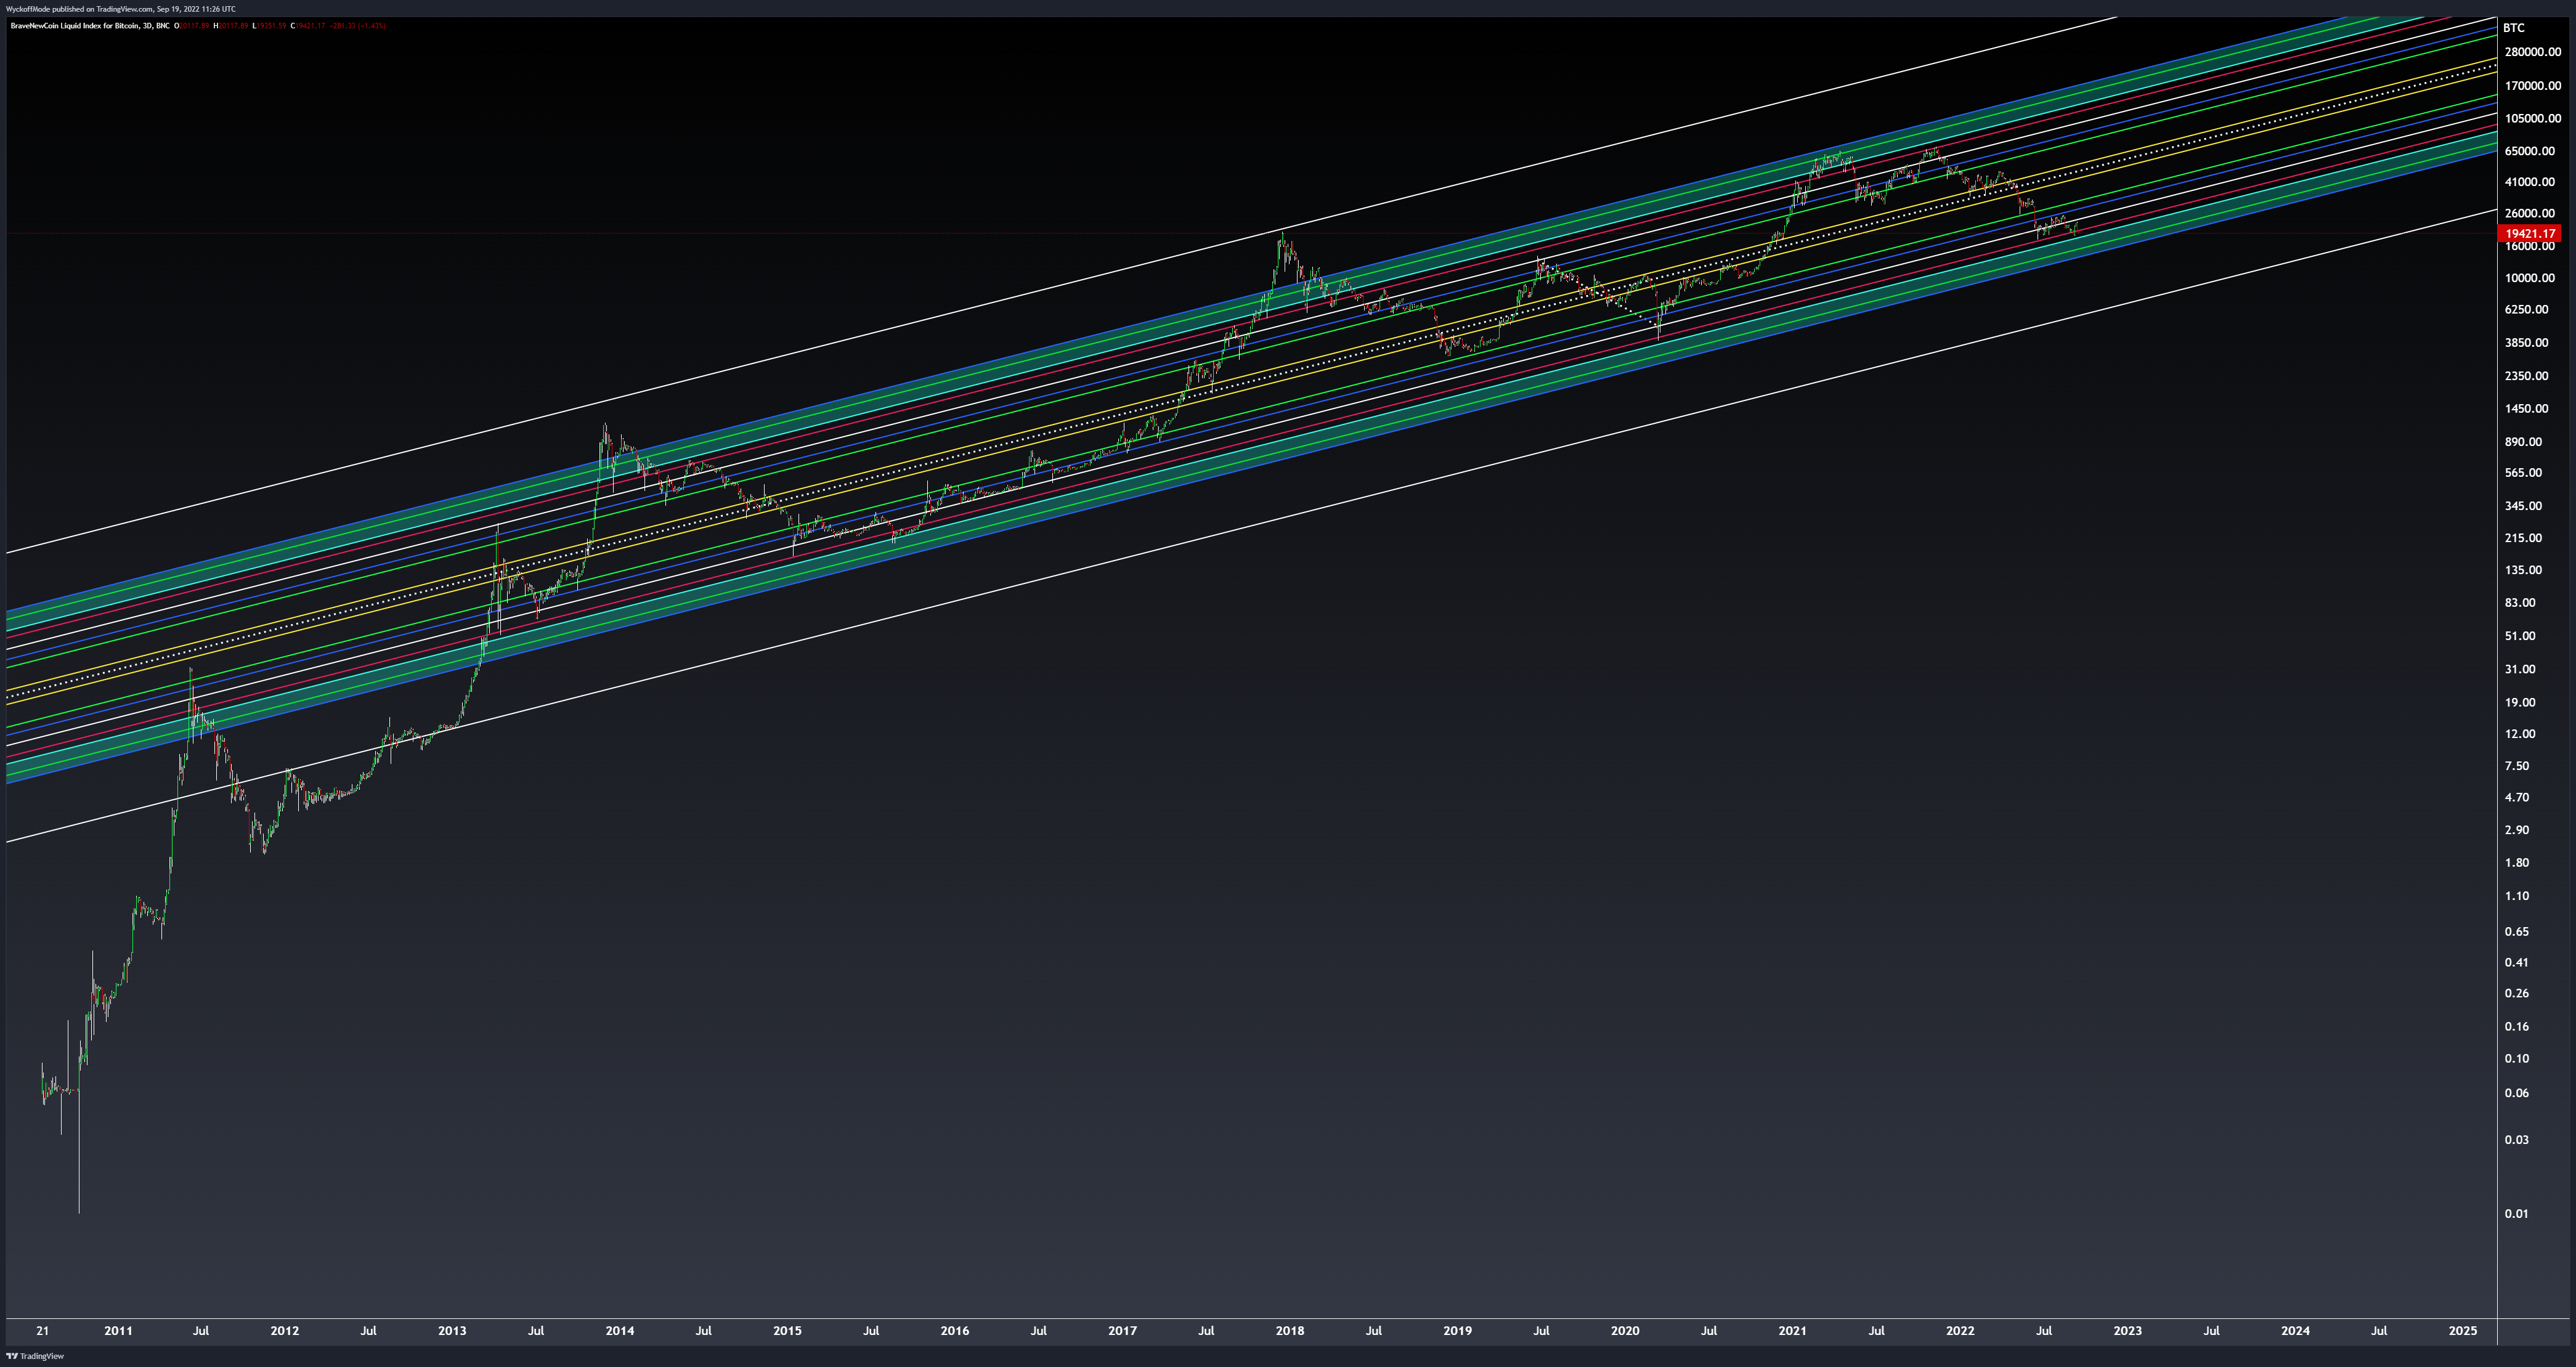Click the 2019 year label on time axis

1458,1331
